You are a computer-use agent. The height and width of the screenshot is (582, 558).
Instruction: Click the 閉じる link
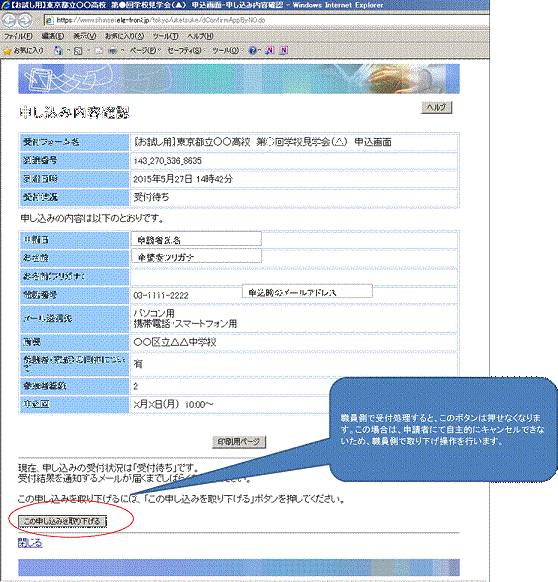[x=30, y=543]
